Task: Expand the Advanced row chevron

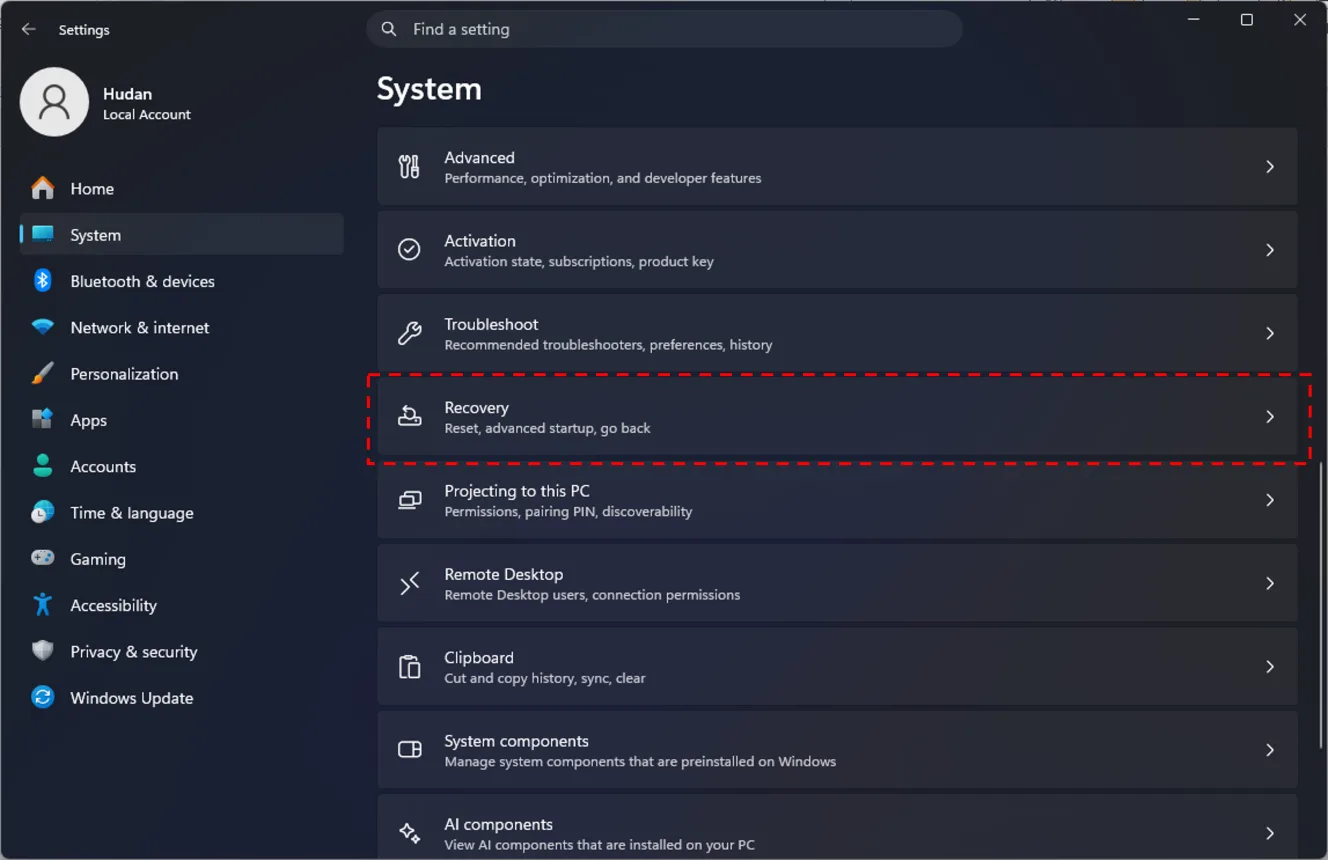Action: pos(1270,167)
